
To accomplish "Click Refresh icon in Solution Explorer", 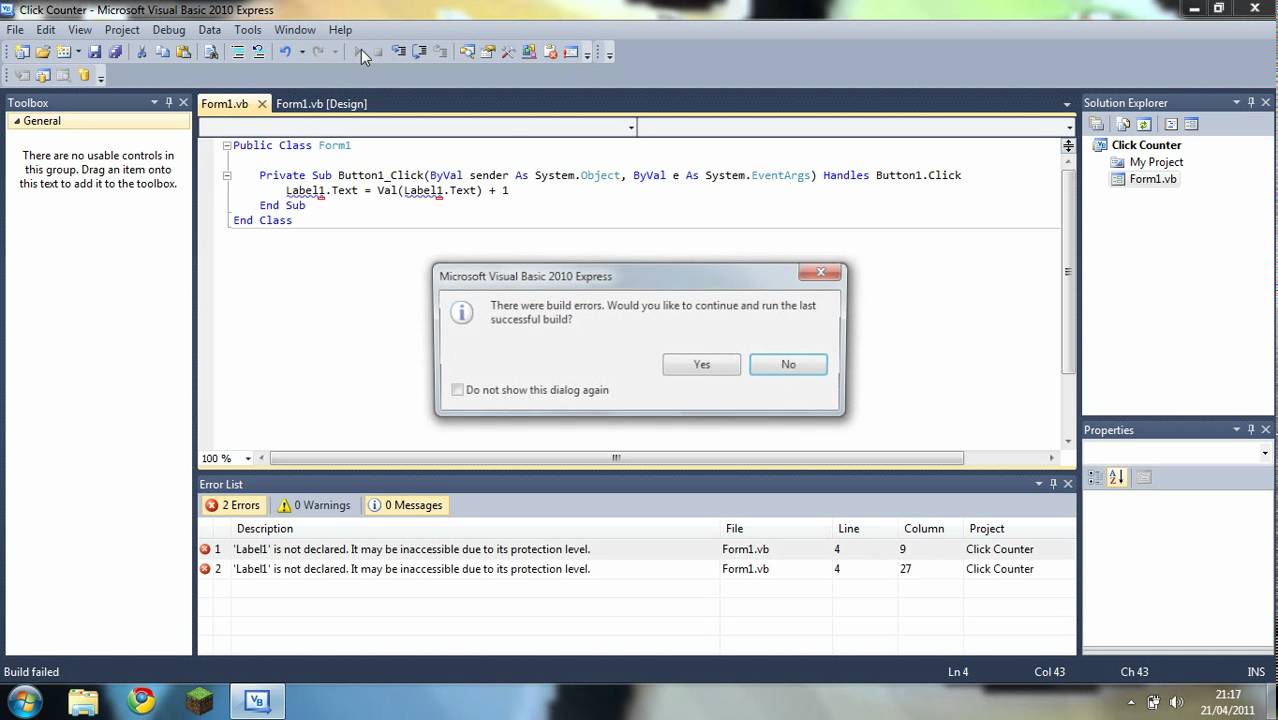I will pos(1144,124).
